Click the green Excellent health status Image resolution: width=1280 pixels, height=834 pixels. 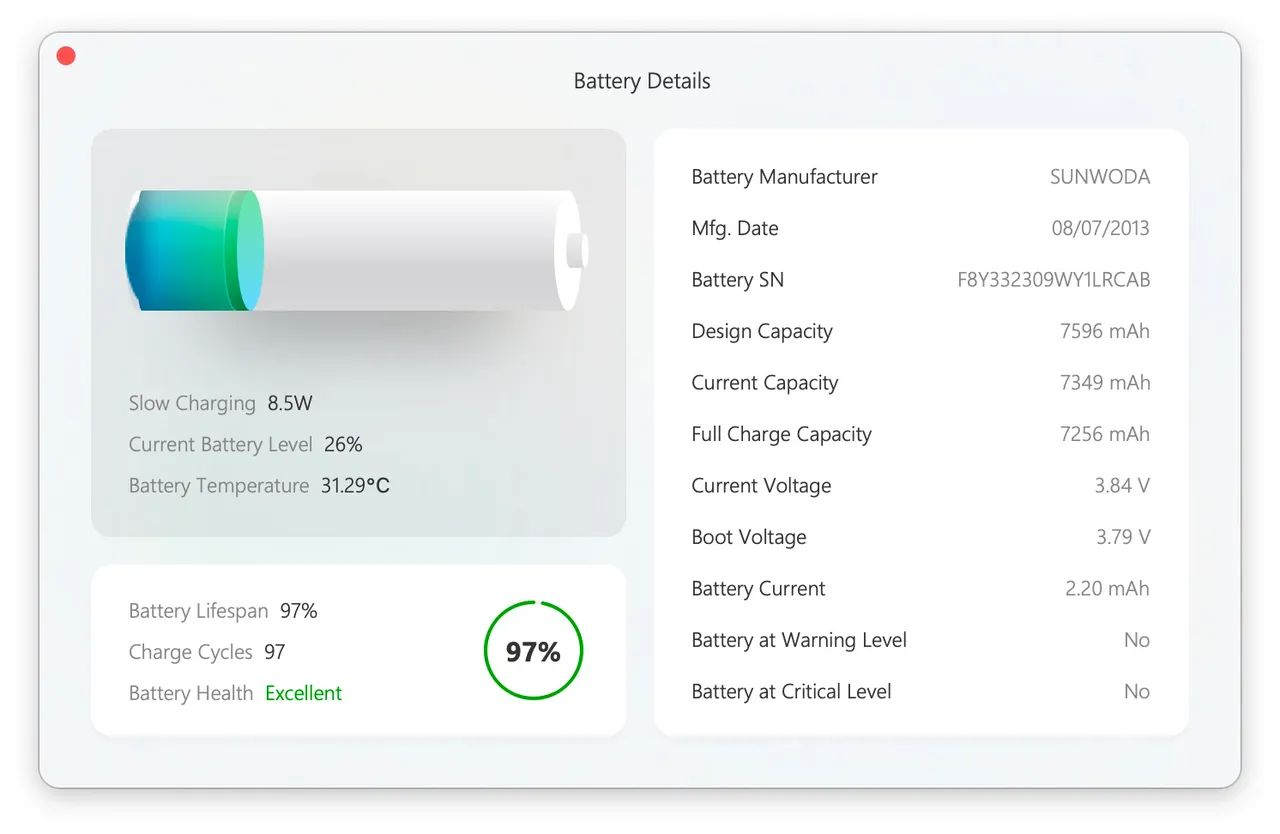(303, 693)
